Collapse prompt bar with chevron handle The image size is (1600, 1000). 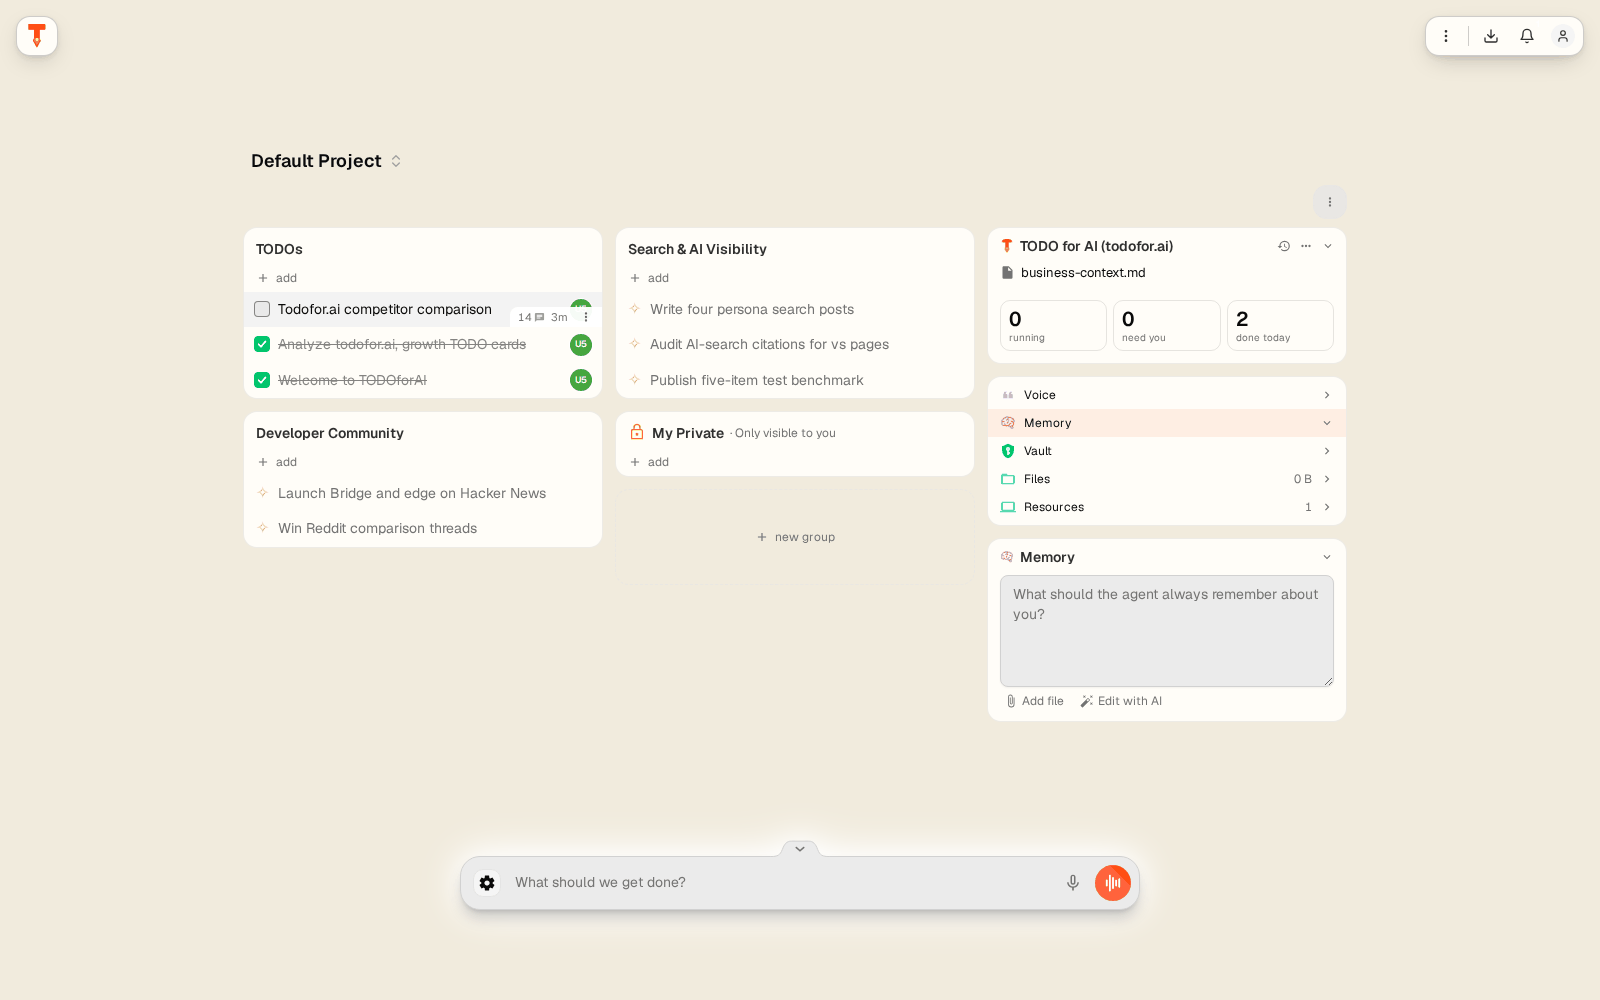800,849
